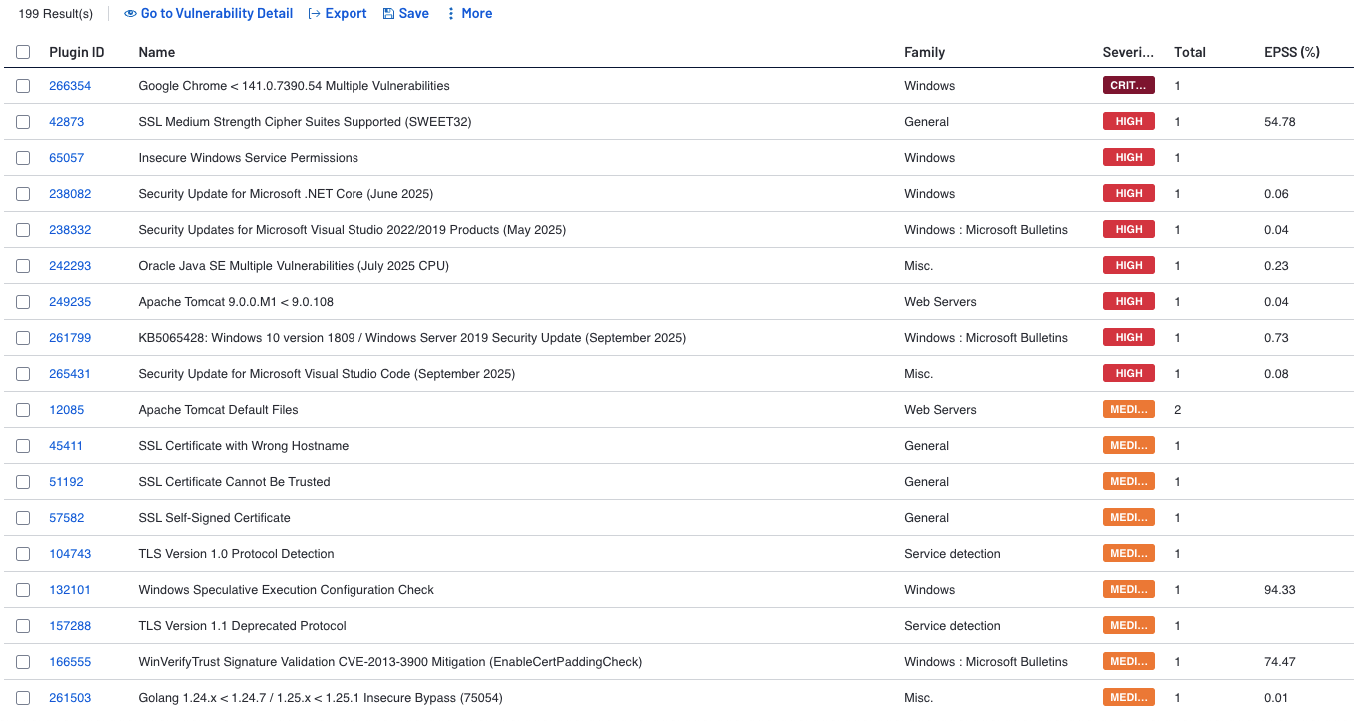This screenshot has height=721, width=1354.
Task: Select checkbox for Apache Tomcat Default Files
Action: click(x=23, y=410)
